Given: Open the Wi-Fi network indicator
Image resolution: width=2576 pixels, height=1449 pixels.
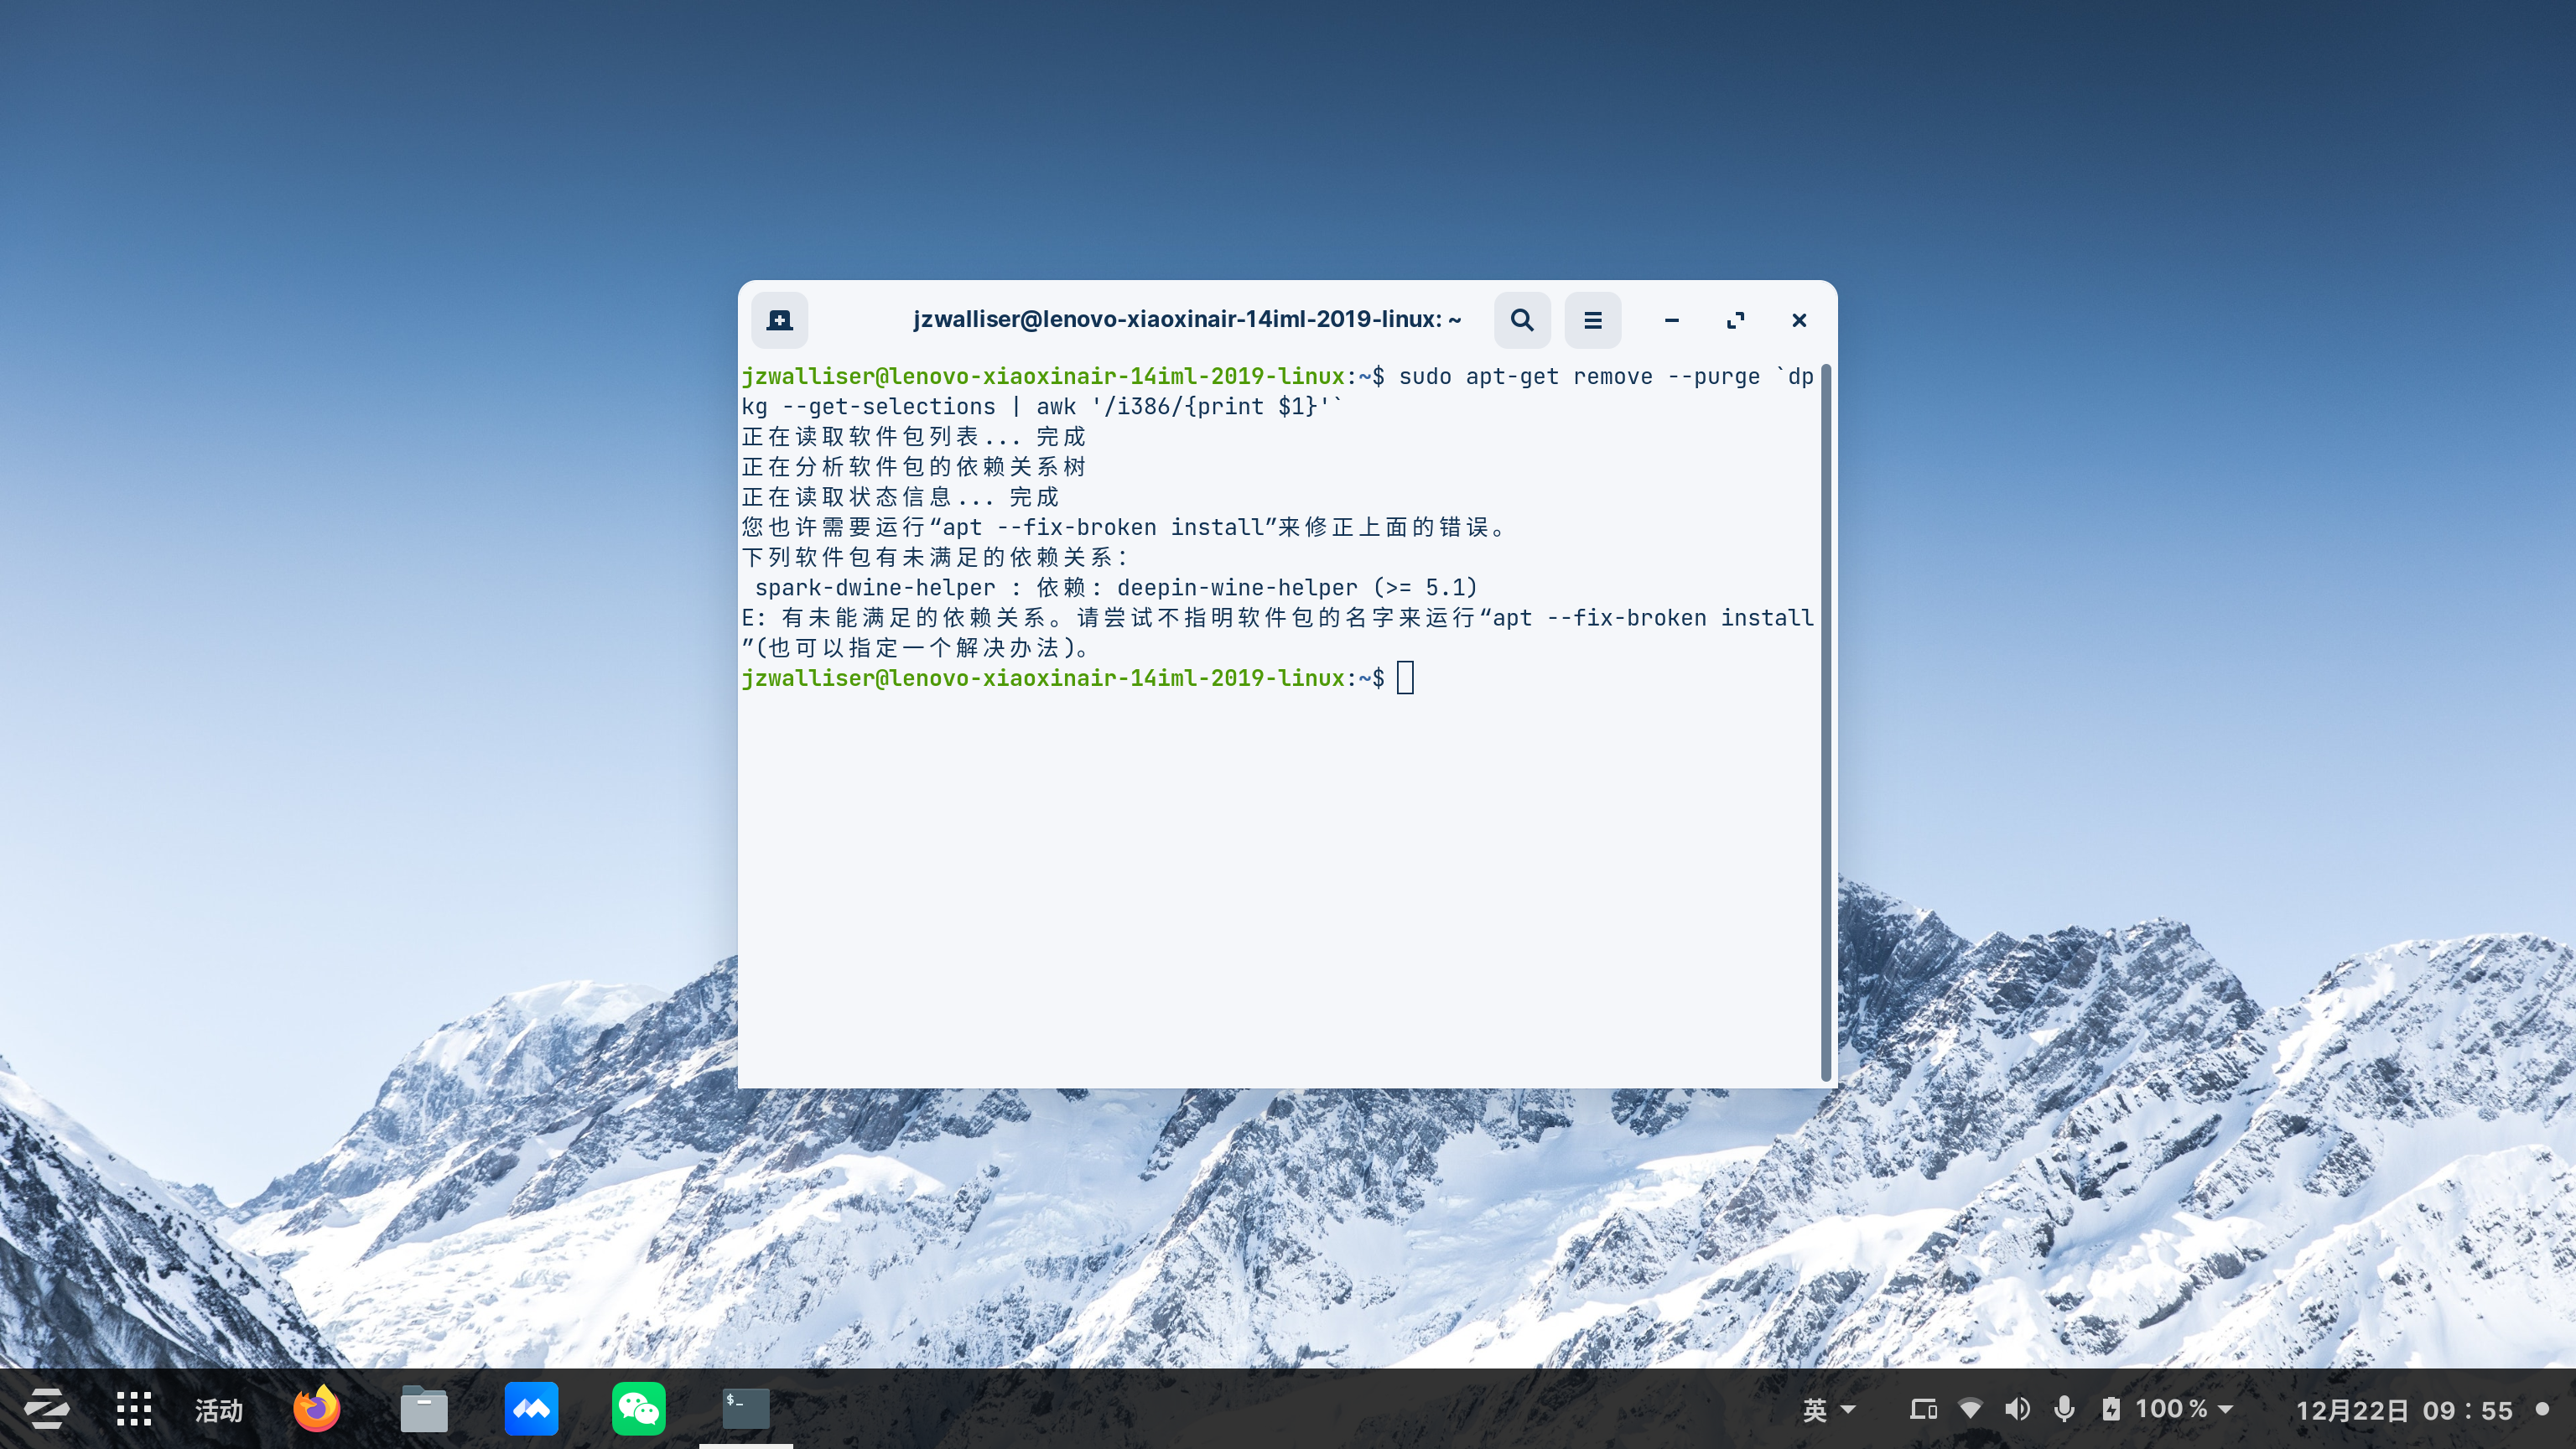Looking at the screenshot, I should coord(1970,1410).
